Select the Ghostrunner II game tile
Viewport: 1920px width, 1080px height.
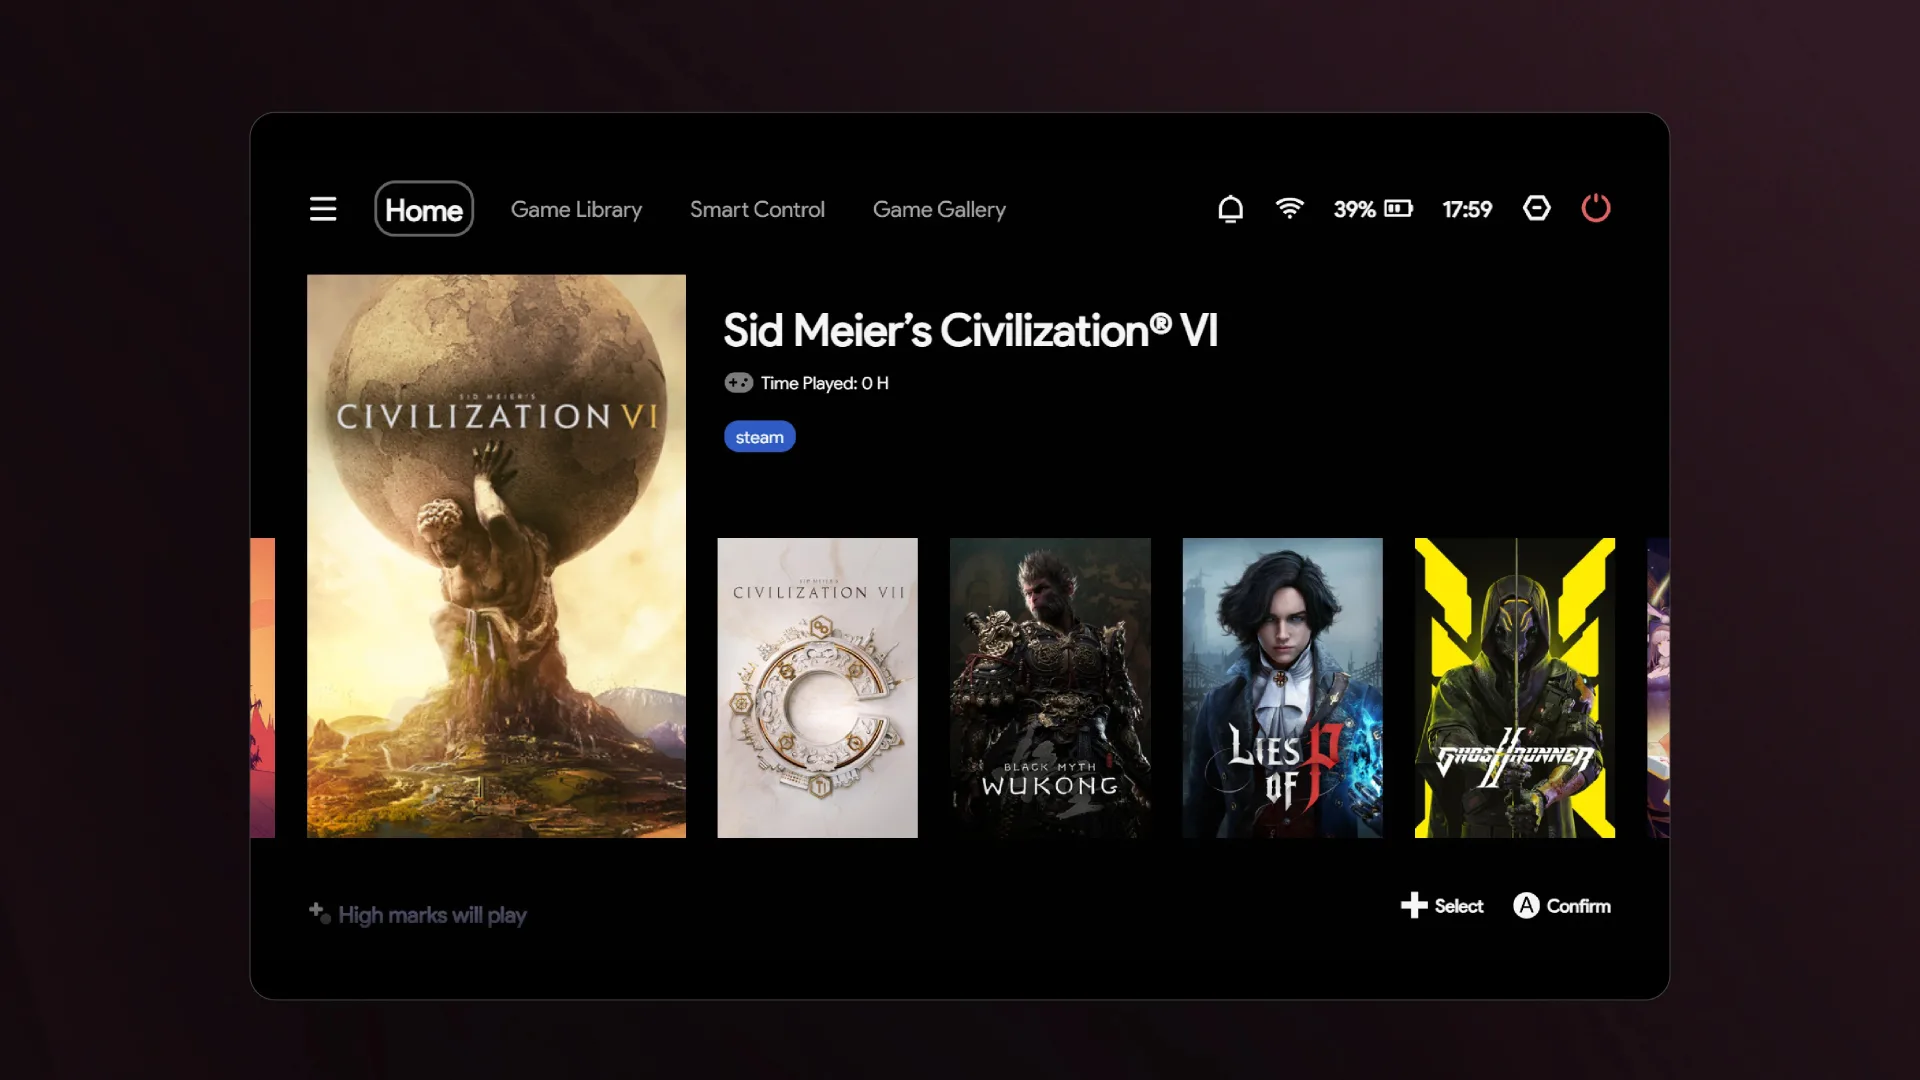pos(1515,688)
